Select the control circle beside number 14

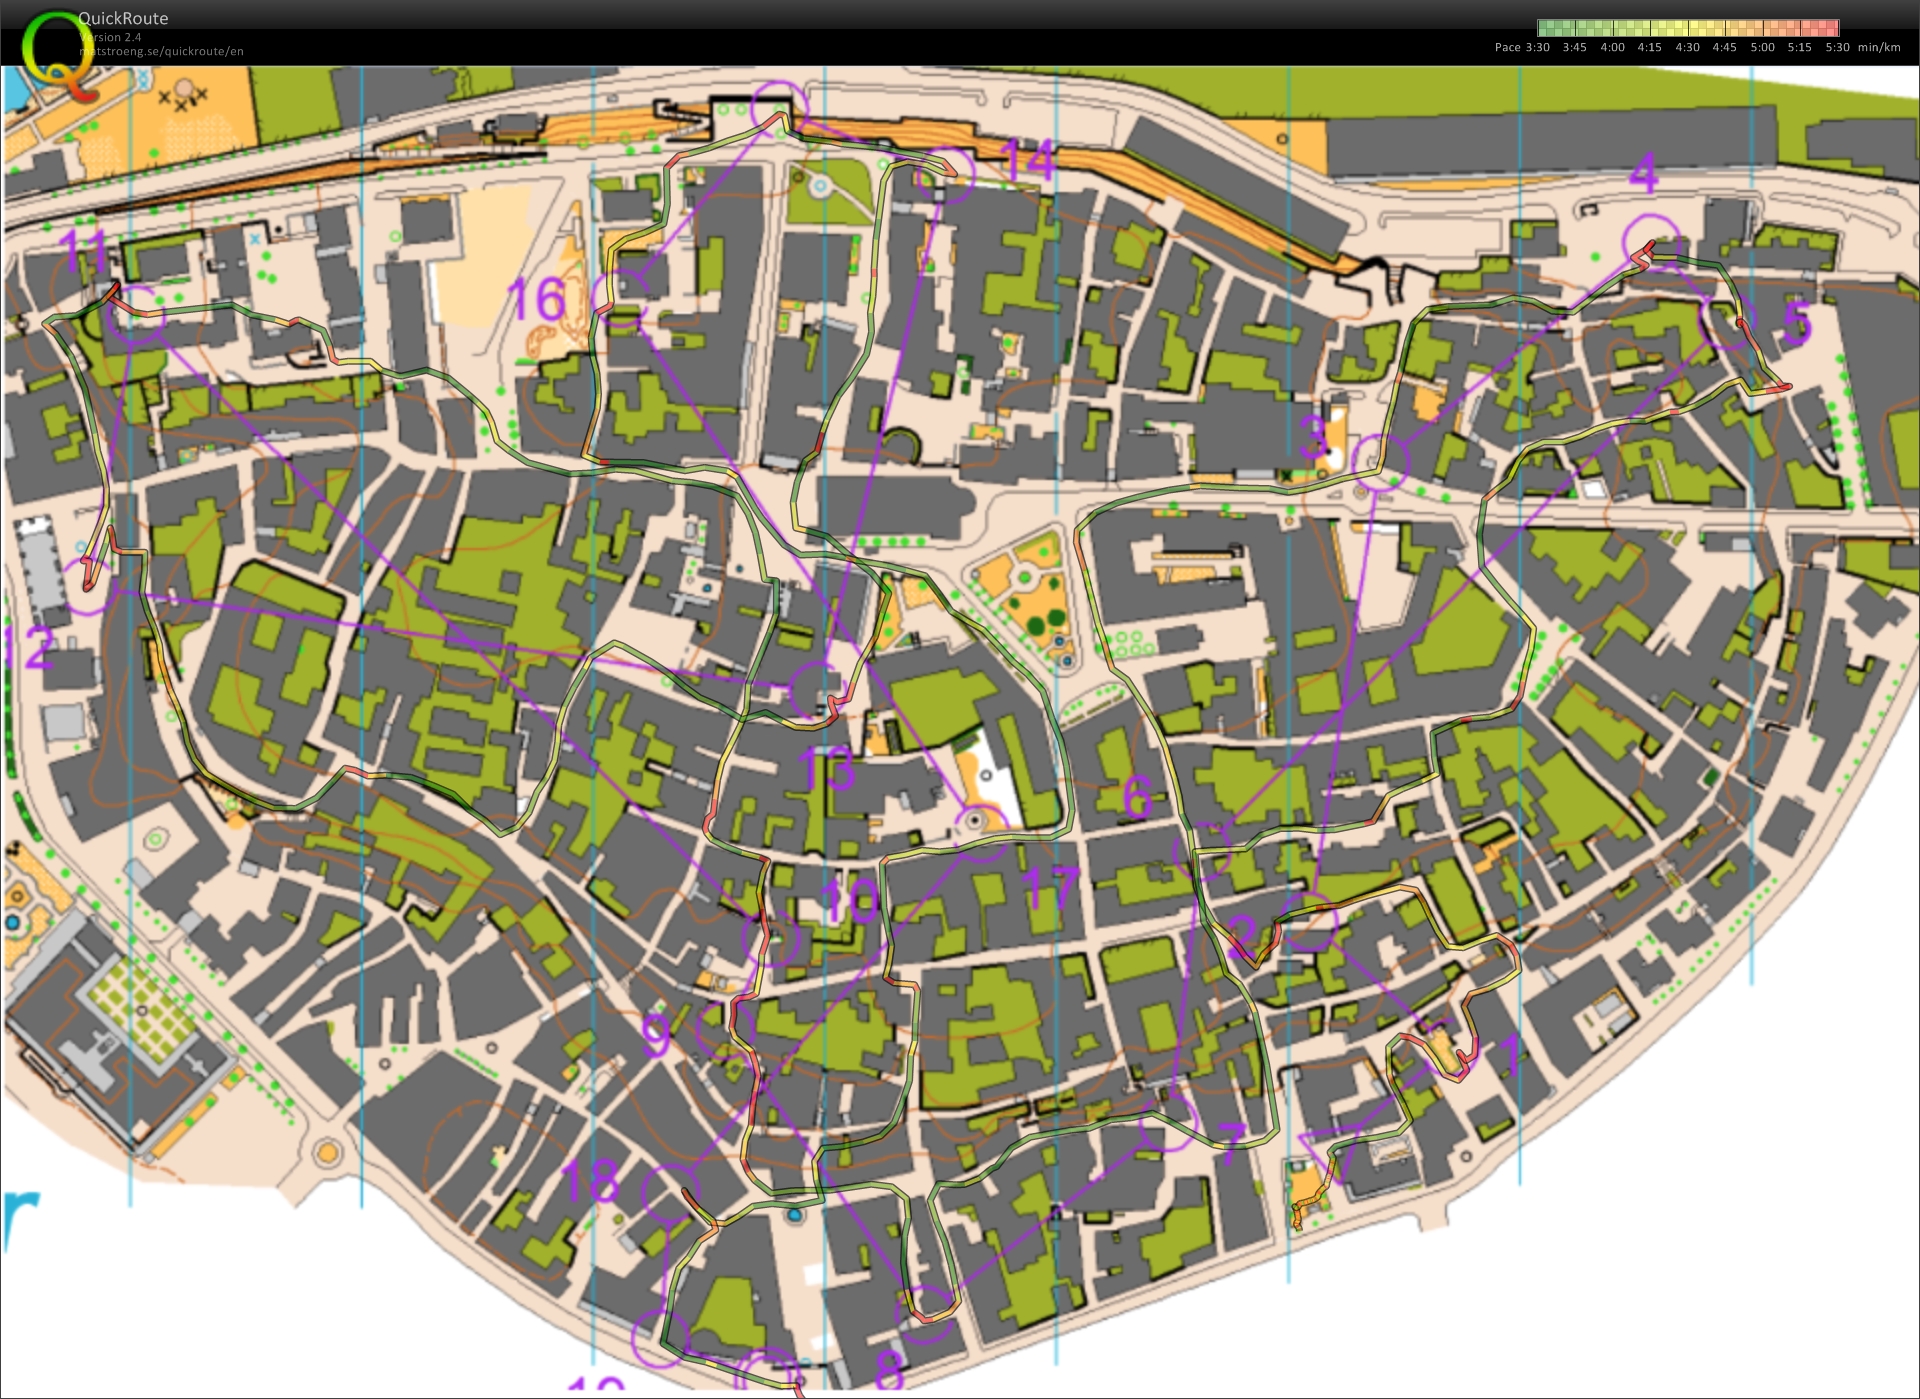(x=945, y=175)
